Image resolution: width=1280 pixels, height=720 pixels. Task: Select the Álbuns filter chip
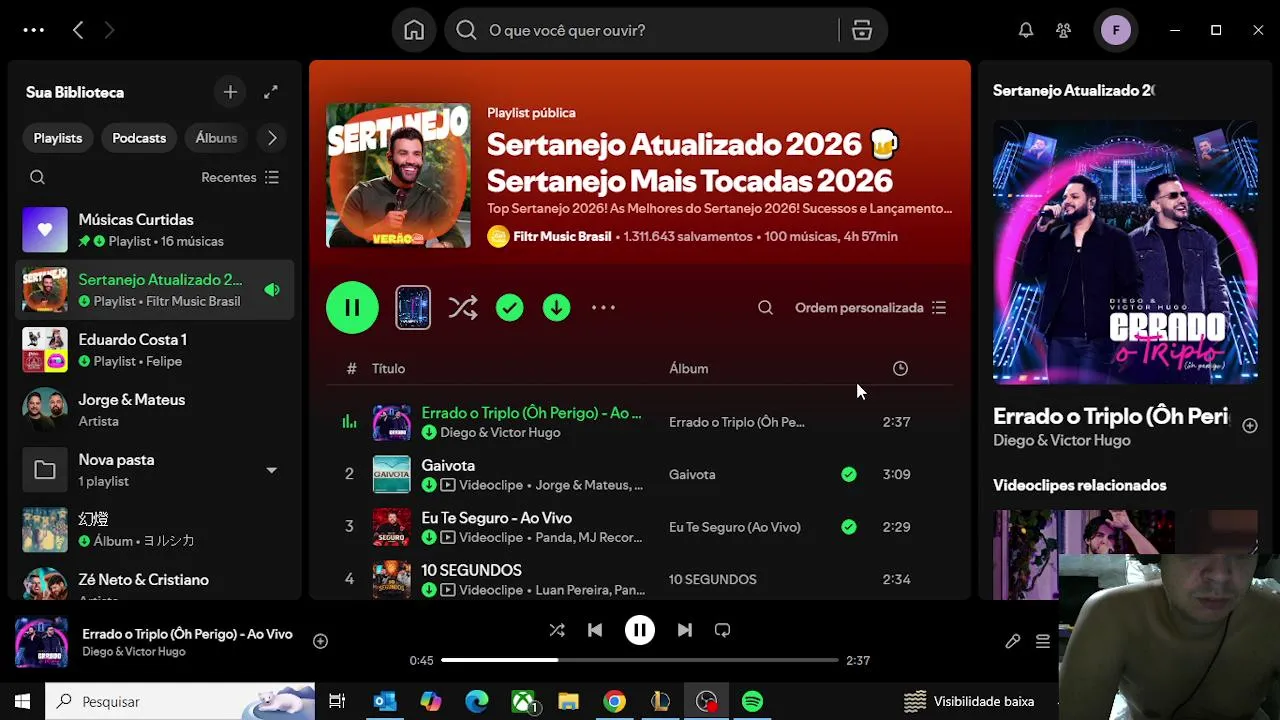[x=216, y=138]
